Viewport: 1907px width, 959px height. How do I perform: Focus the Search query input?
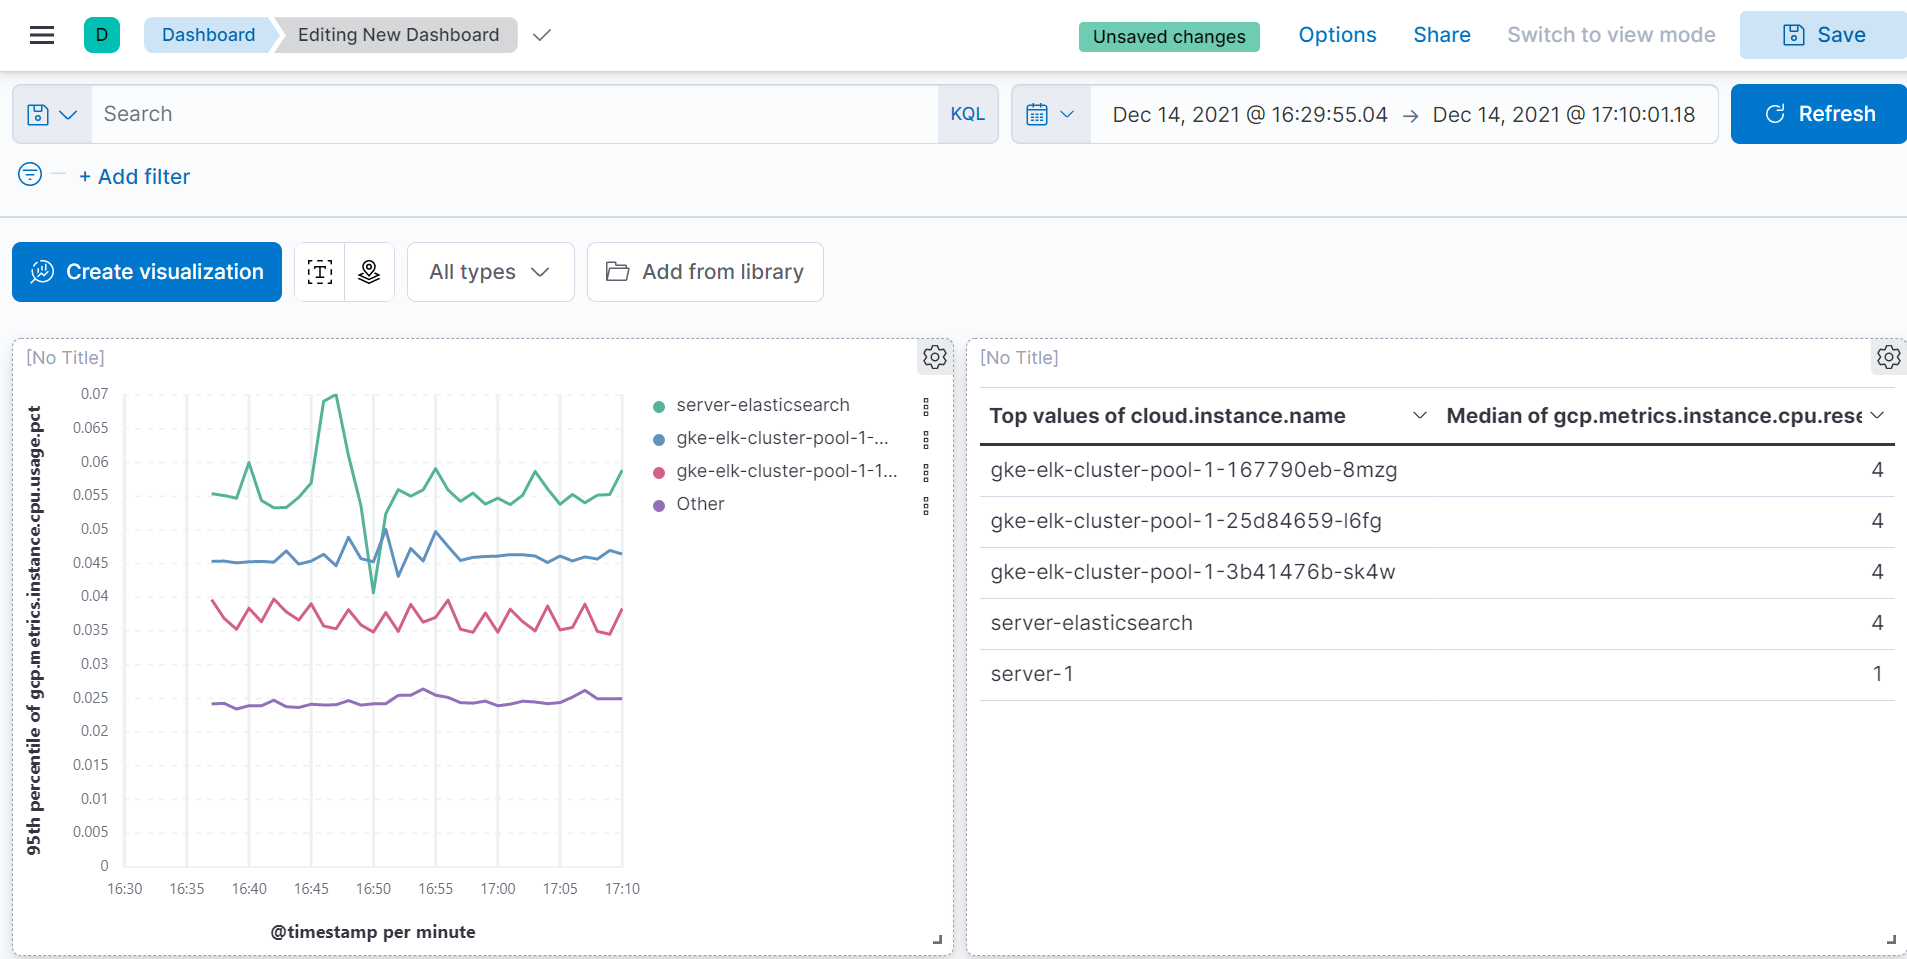514,114
